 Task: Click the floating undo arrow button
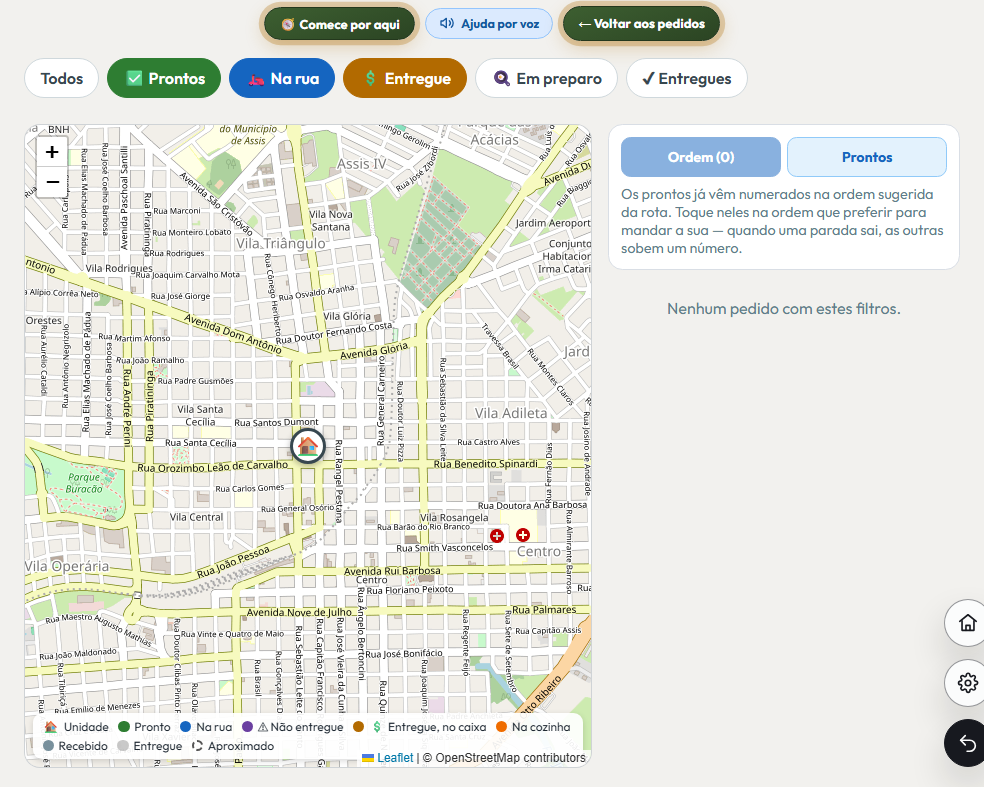[967, 743]
